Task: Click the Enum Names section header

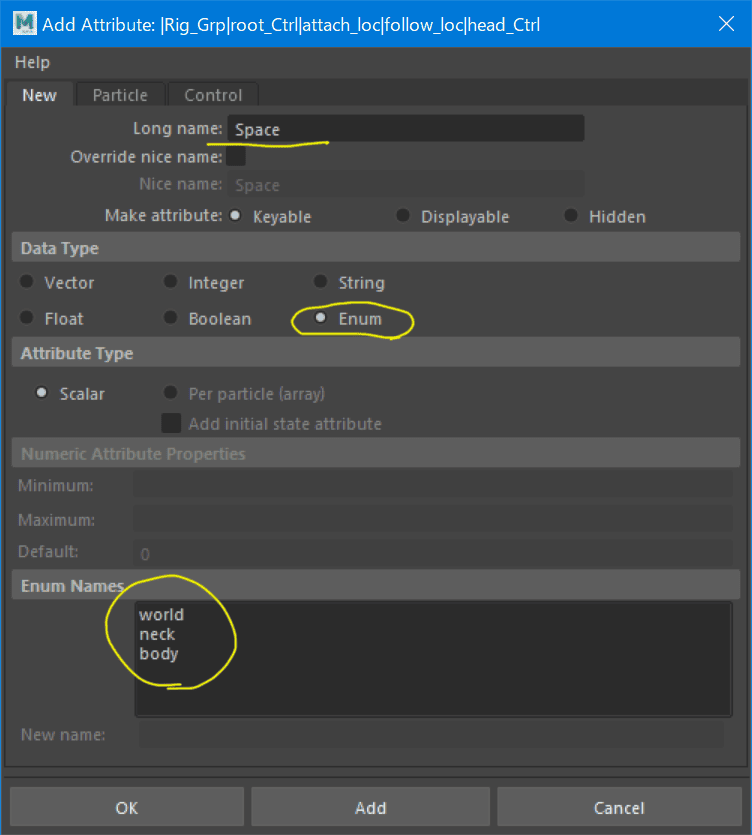Action: 376,585
